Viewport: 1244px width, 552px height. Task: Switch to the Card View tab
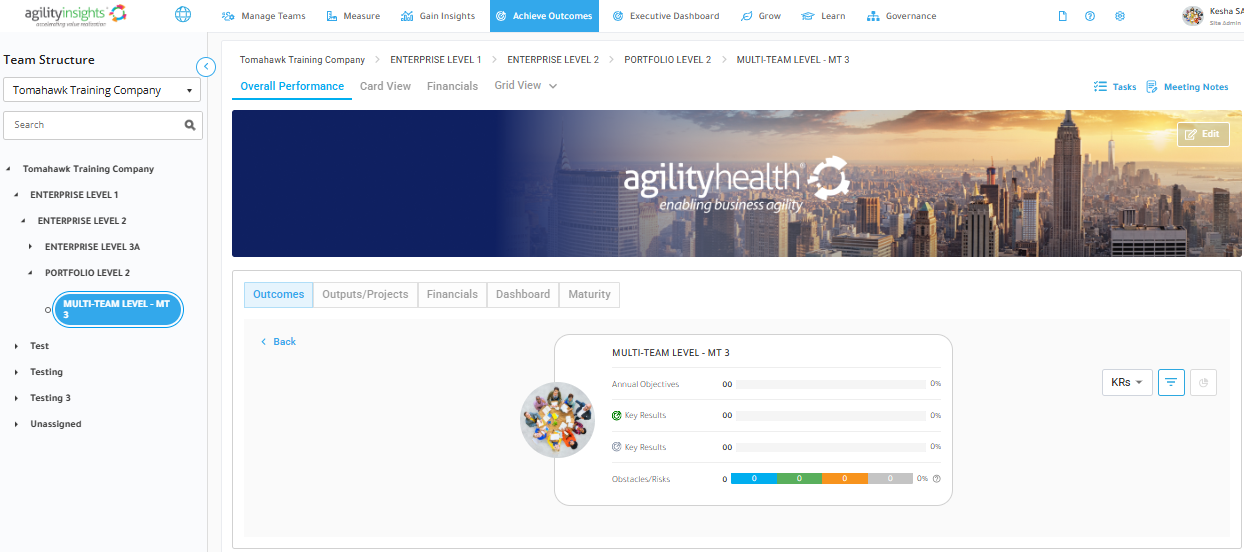click(x=385, y=87)
